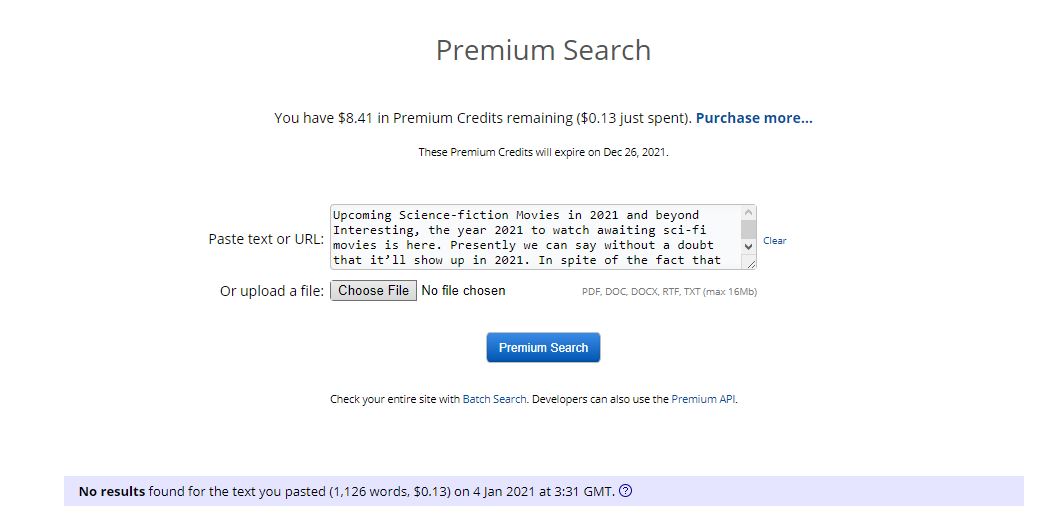This screenshot has height=526, width=1058.
Task: Clear the pasted text via Clear link
Action: coord(774,241)
